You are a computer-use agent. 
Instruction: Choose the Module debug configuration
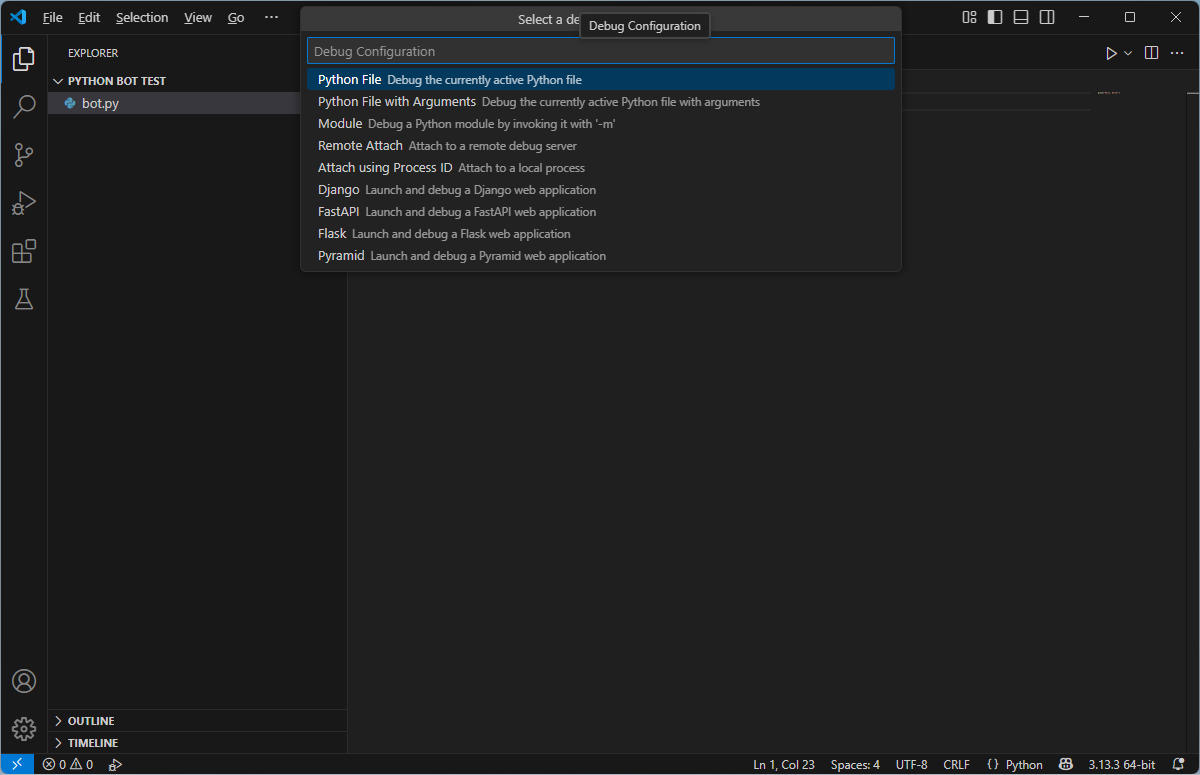click(601, 124)
